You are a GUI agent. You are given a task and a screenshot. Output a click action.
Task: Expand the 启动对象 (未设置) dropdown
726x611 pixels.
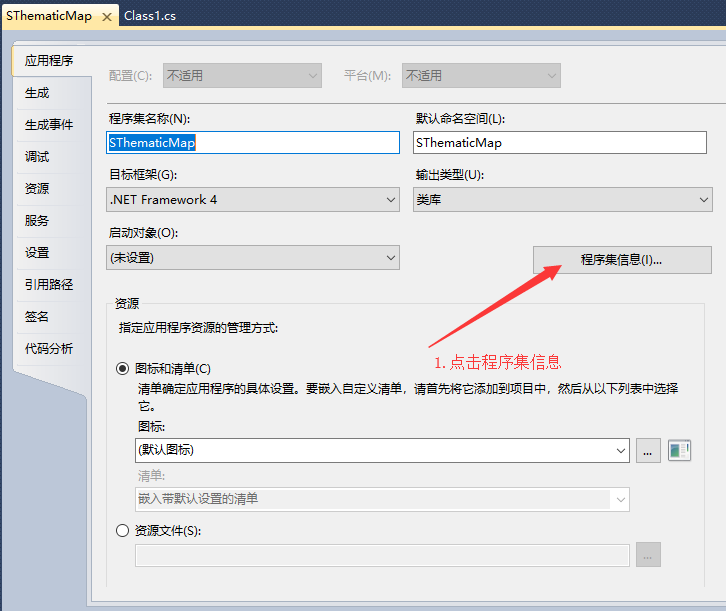(253, 257)
